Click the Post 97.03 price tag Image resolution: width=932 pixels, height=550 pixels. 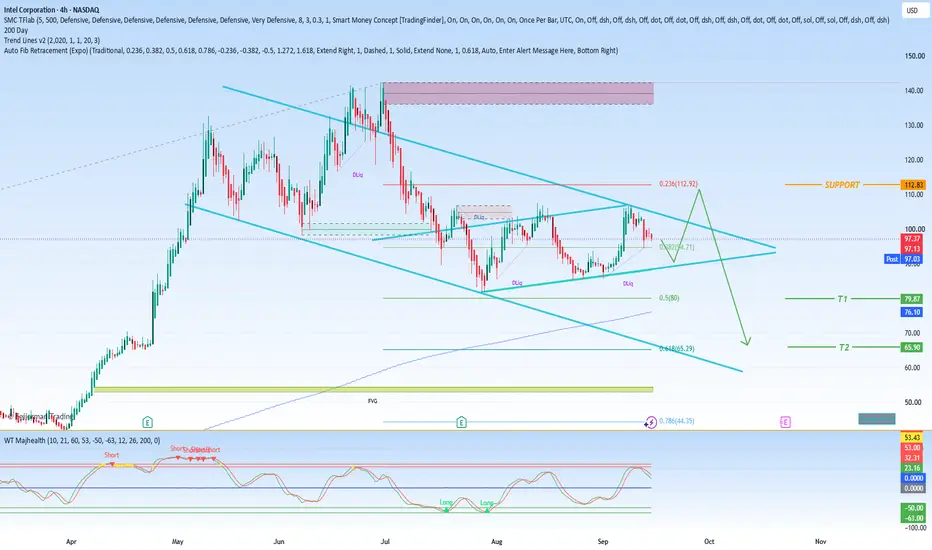coord(903,259)
